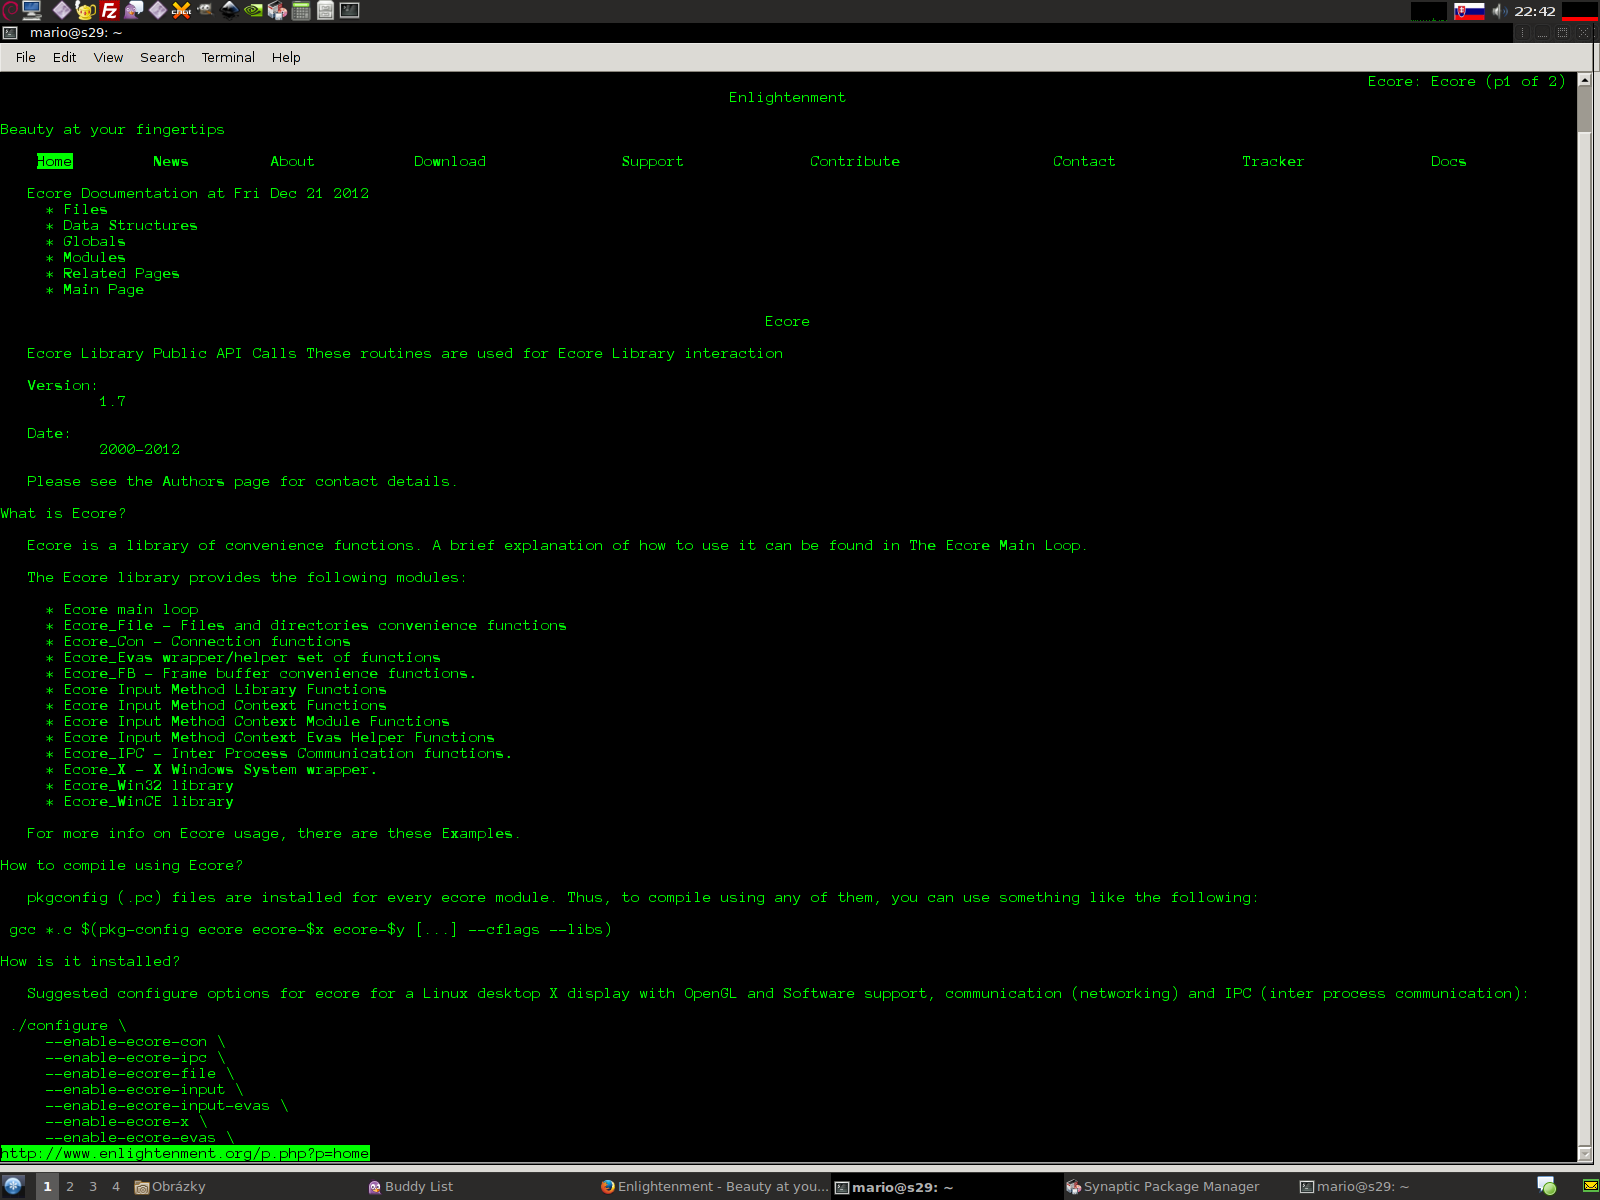Launch Inkscape from the top panel
The image size is (1600, 1200).
[229, 11]
